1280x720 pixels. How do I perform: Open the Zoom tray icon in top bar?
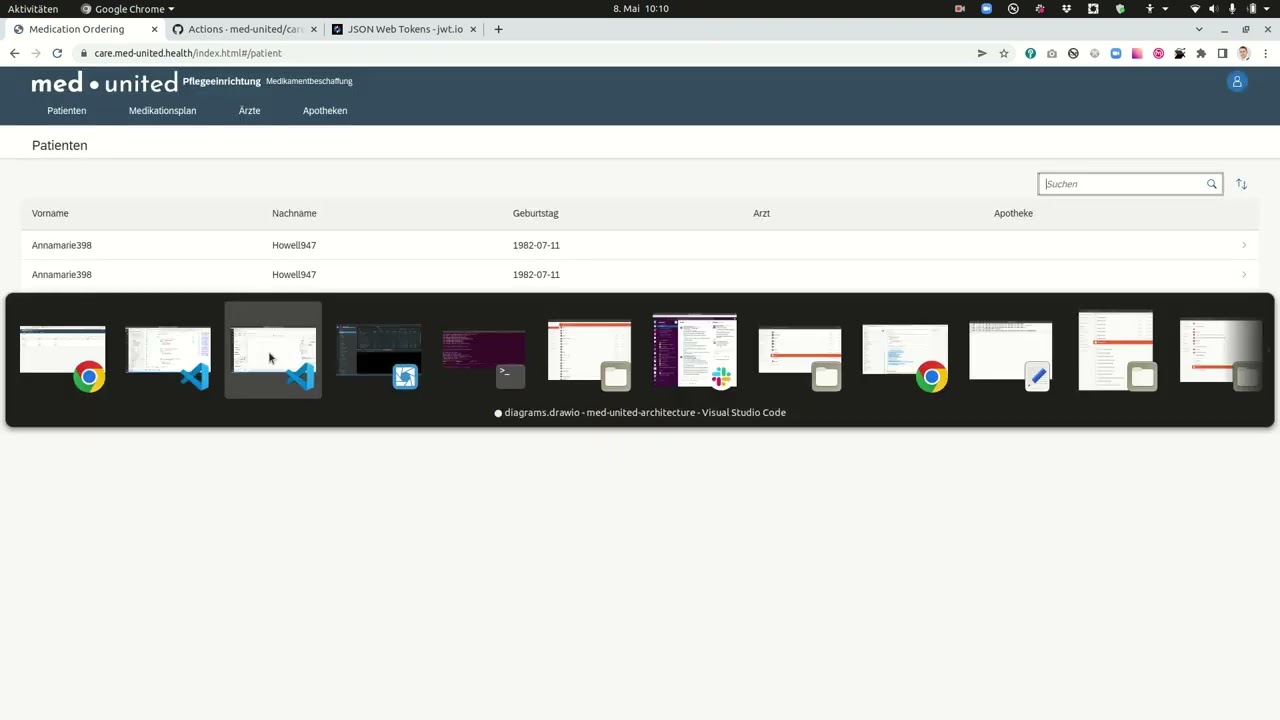(x=987, y=8)
